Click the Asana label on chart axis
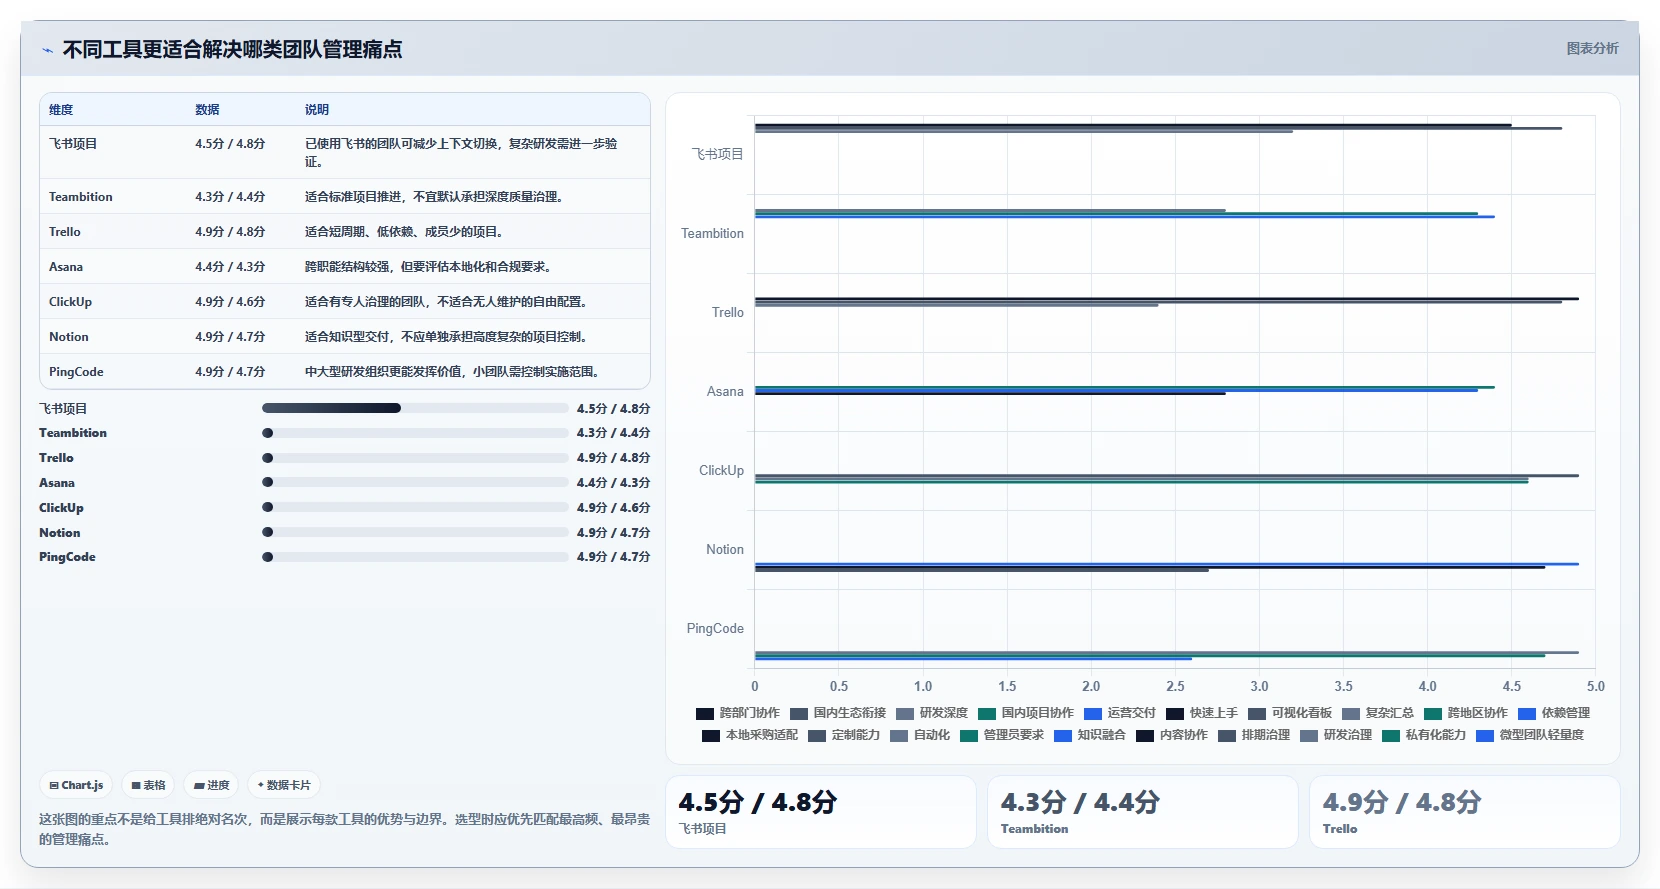Viewport: 1660px width, 889px height. tap(725, 392)
